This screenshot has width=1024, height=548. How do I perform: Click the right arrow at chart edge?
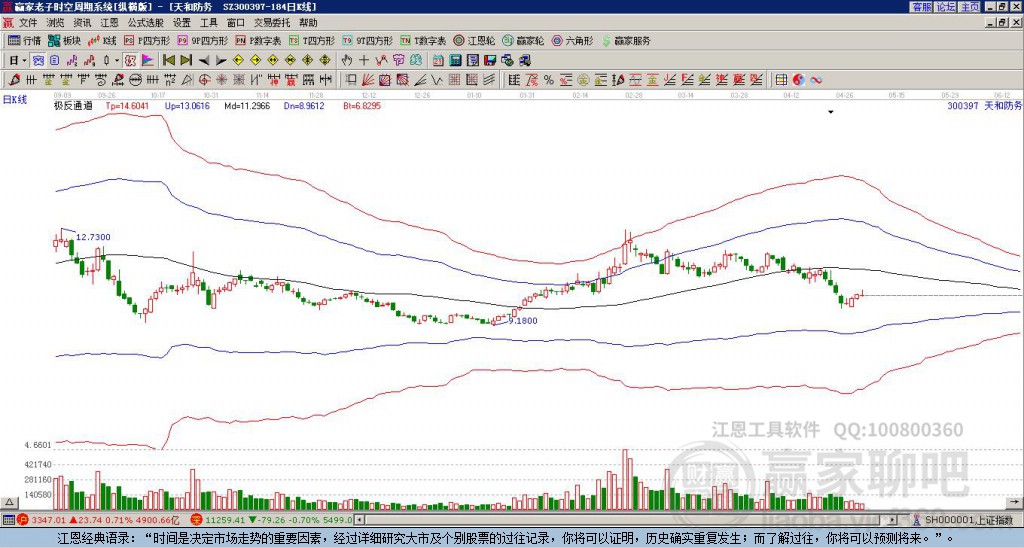tap(1016, 502)
